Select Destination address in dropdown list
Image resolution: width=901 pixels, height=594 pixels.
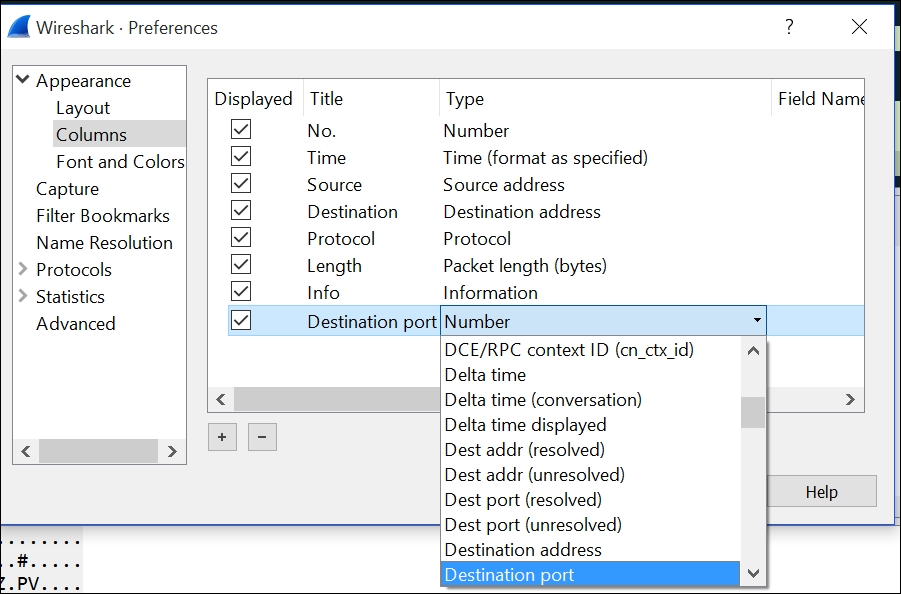591,550
